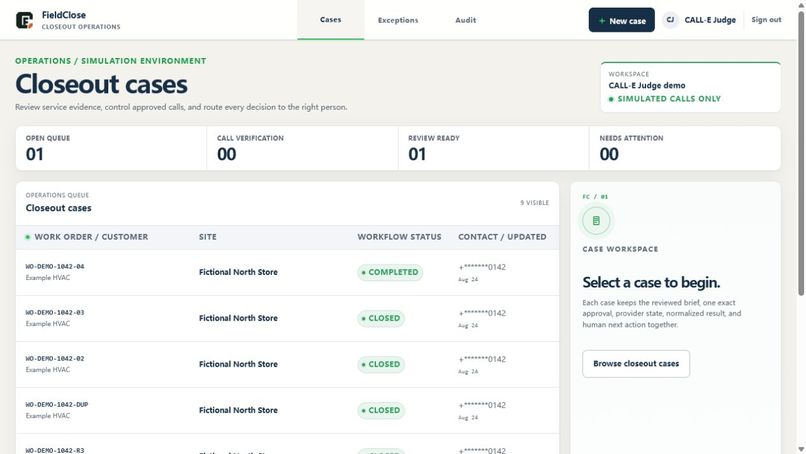Open work order WO-DEMO-1042-04 row
806x454 pixels.
287,272
